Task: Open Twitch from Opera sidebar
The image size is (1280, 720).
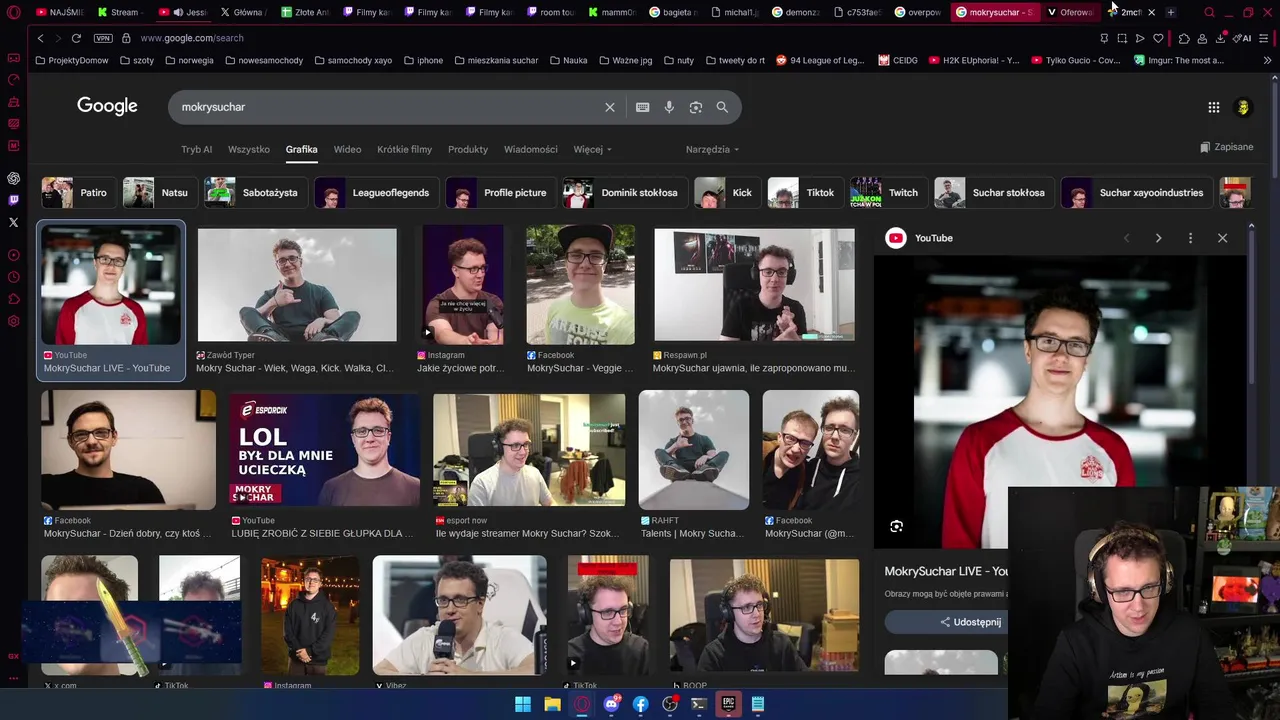Action: click(13, 200)
